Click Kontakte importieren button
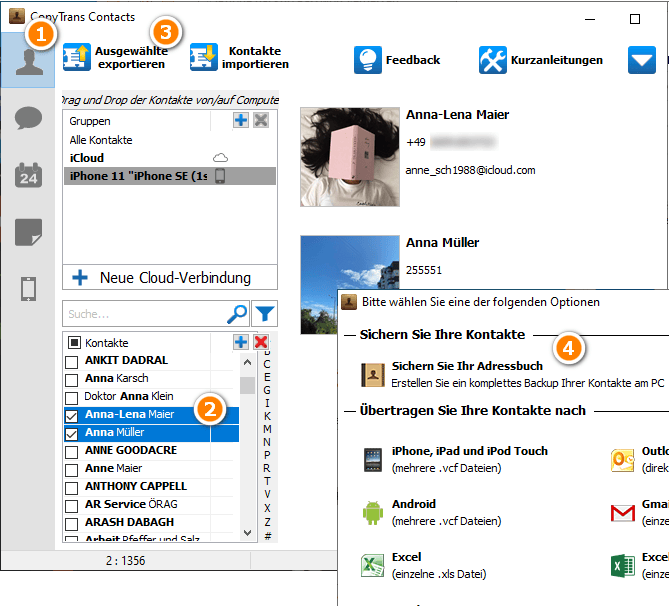Screen dimensions: 669x606 click(239, 57)
